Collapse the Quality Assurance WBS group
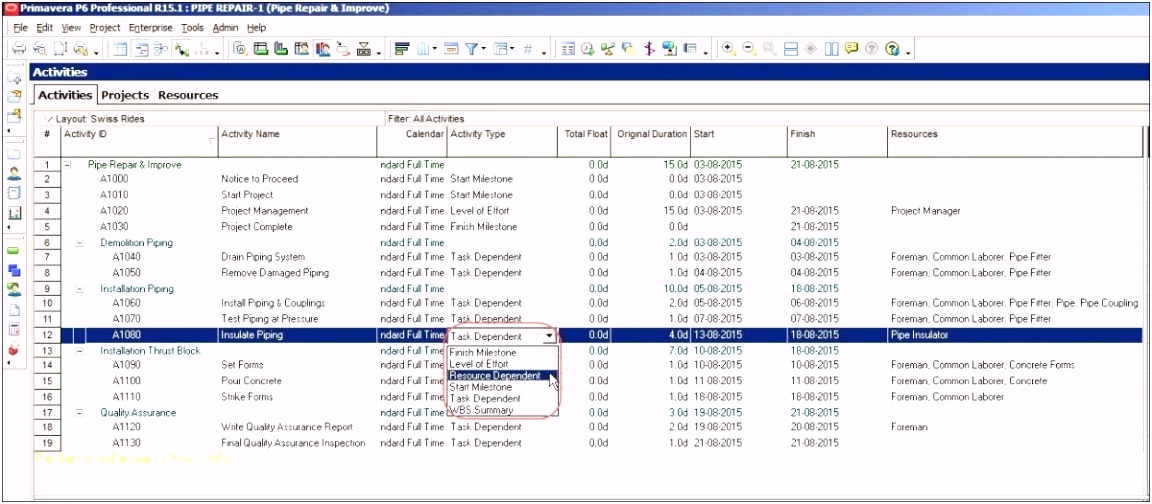The image size is (1152, 504). click(80, 412)
